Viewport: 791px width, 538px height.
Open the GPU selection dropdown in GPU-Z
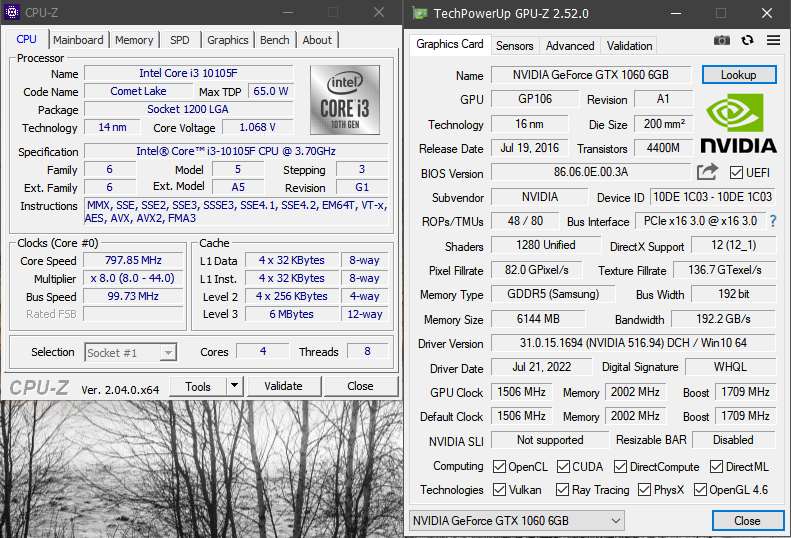pos(517,520)
